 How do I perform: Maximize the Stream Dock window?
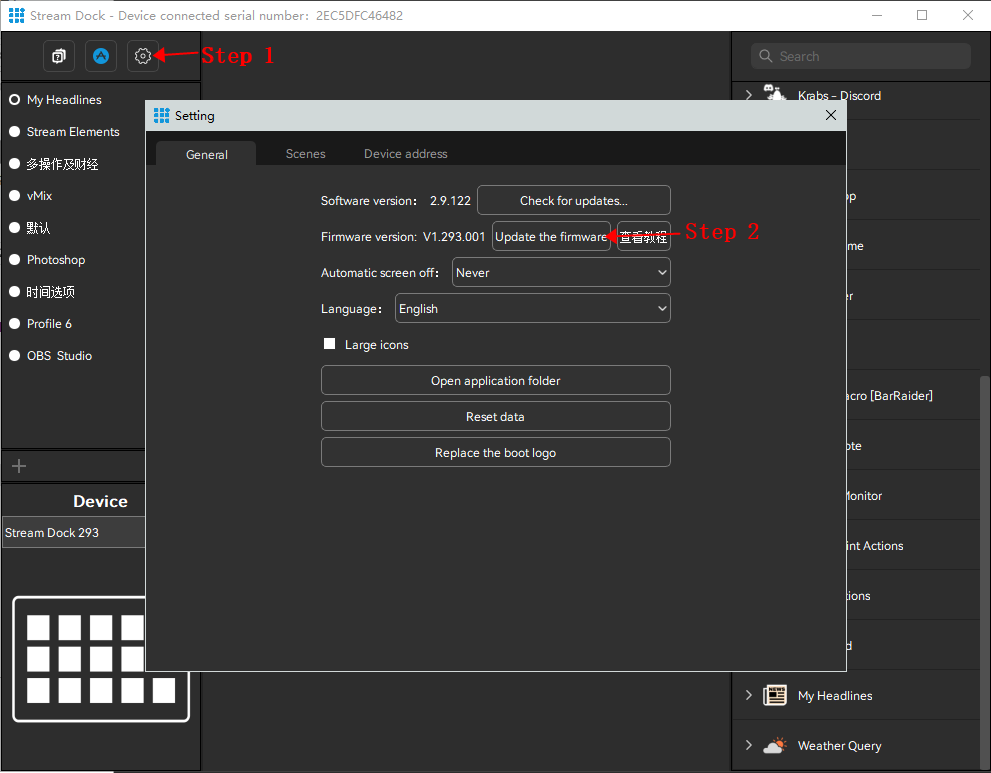click(x=922, y=15)
